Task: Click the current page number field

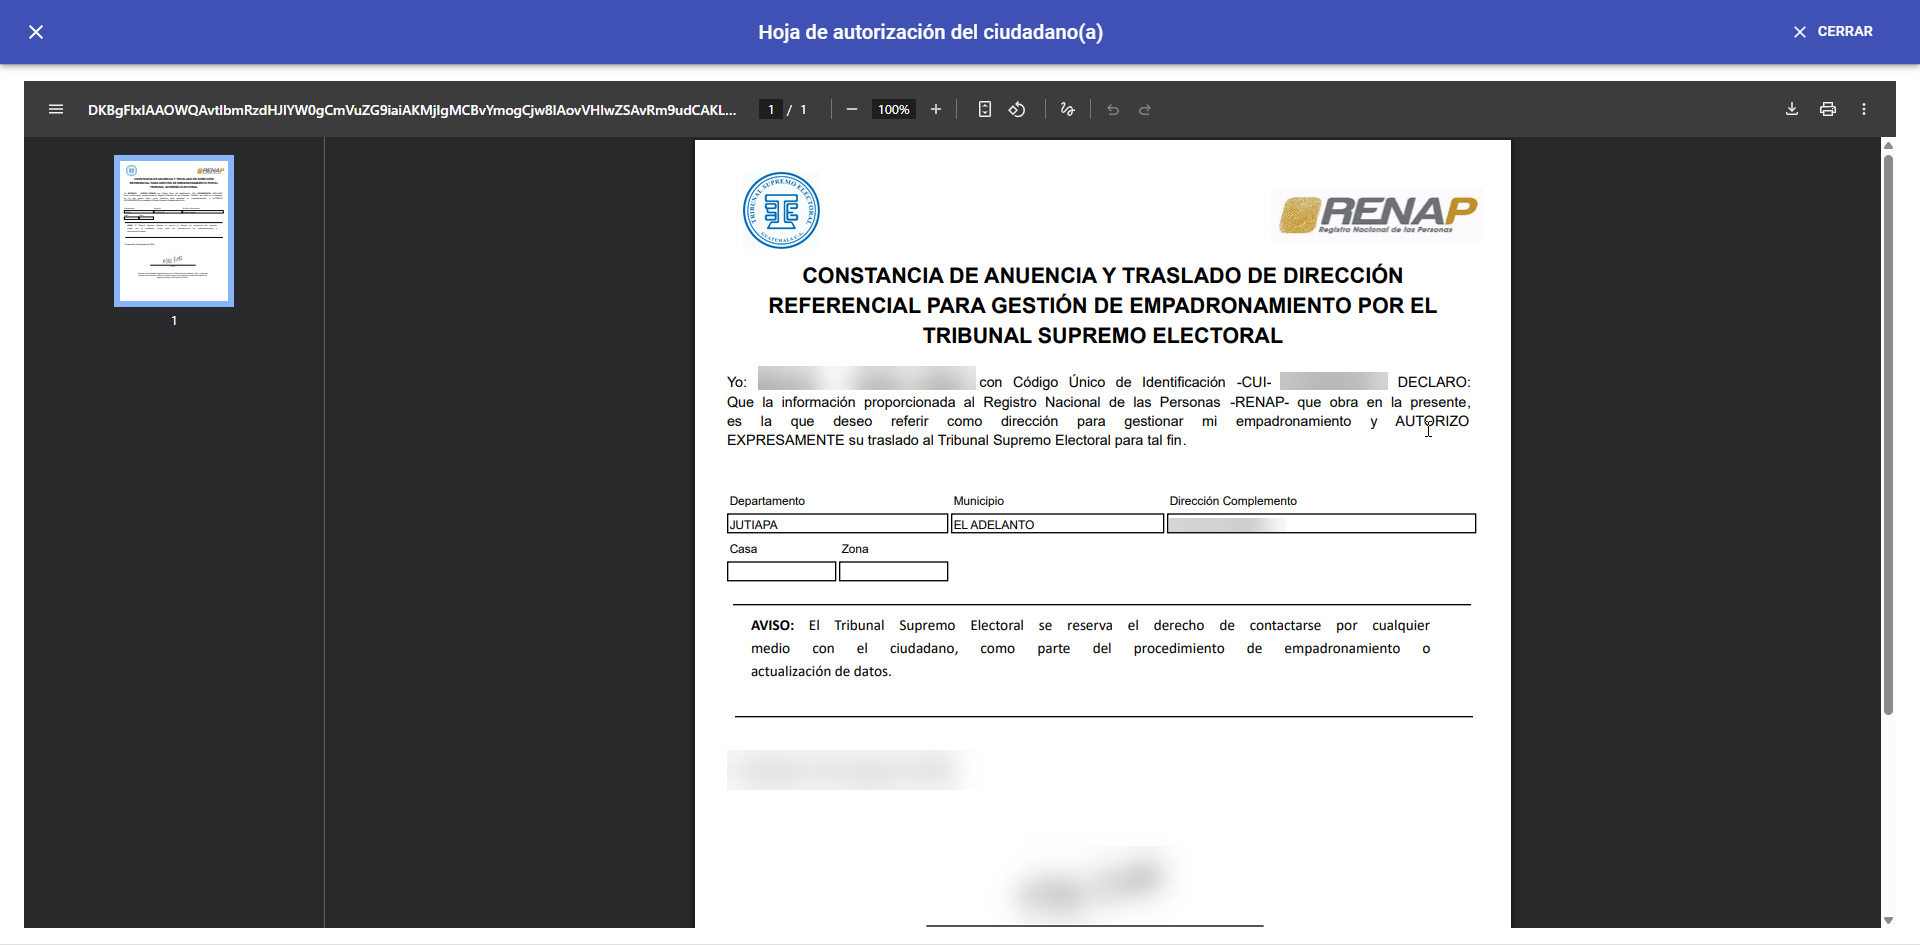Action: tap(771, 109)
